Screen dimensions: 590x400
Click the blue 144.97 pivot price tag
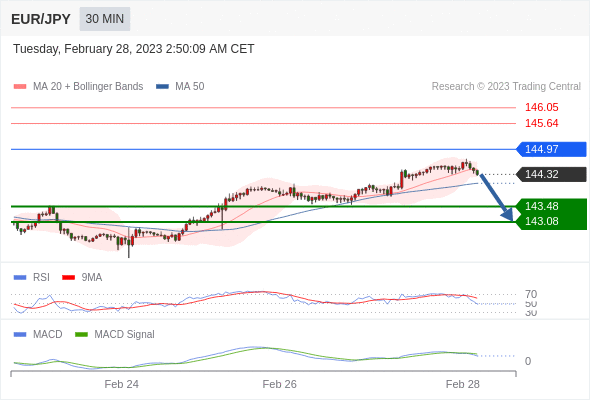tap(551, 149)
